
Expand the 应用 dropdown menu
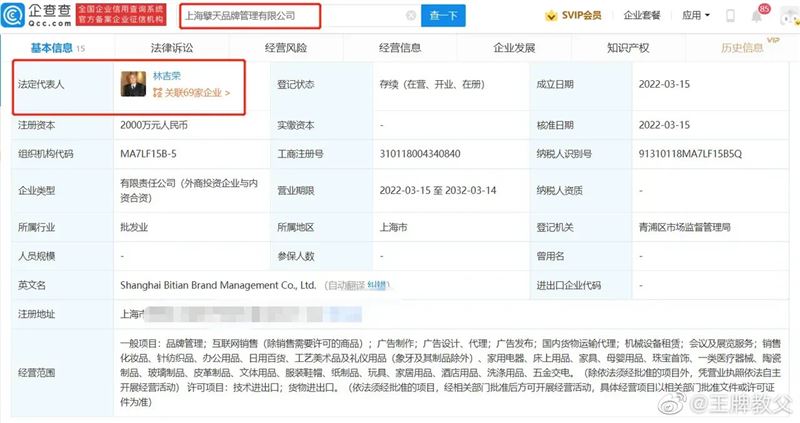pyautogui.click(x=696, y=15)
